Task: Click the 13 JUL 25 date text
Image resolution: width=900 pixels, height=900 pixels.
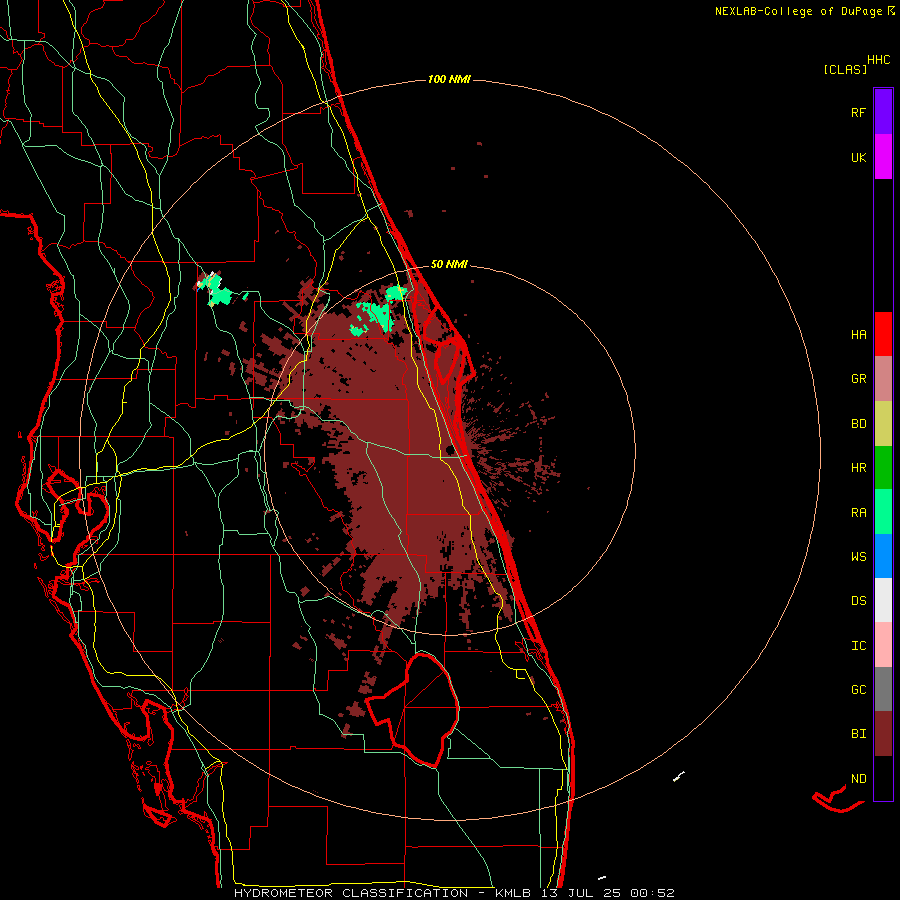Action: (581, 893)
